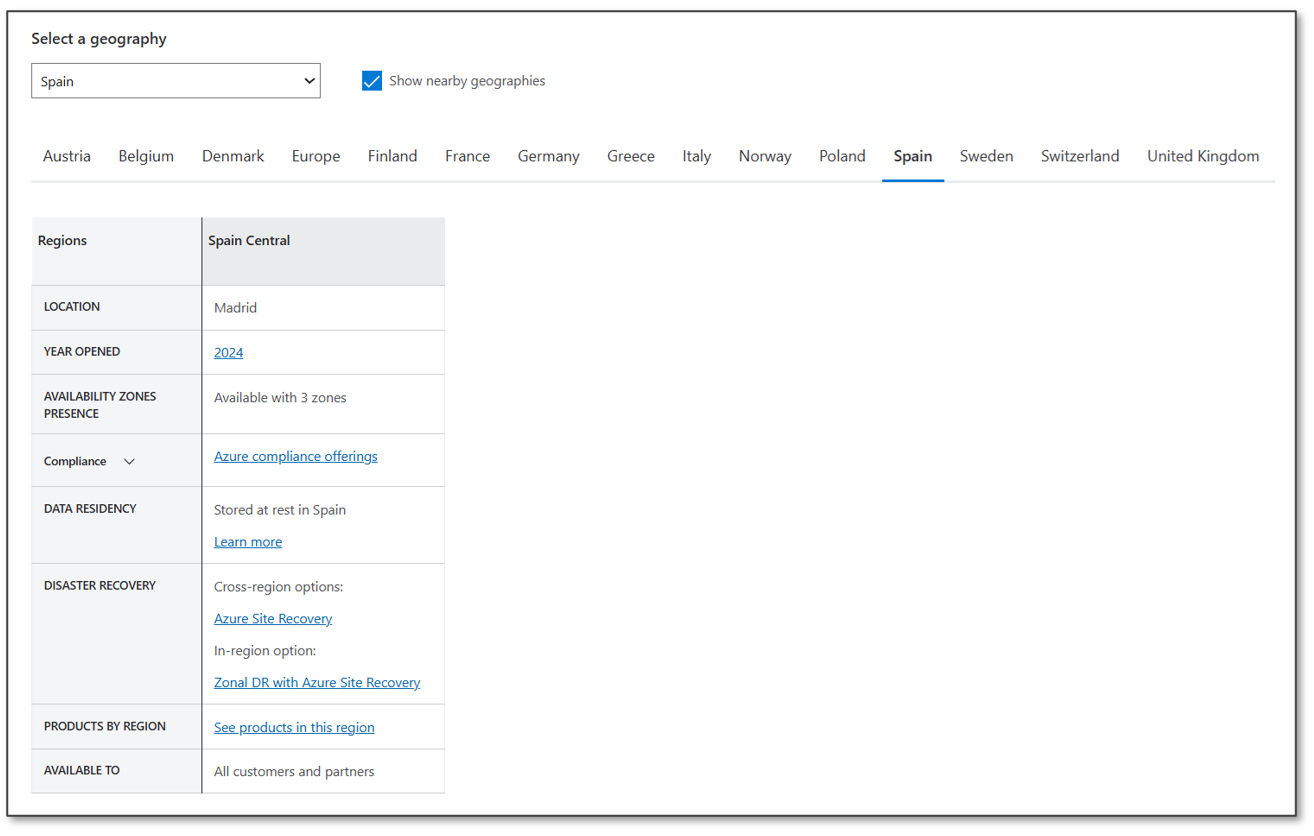The width and height of the screenshot is (1314, 836).
Task: Switch to the Italy tab
Action: click(697, 156)
